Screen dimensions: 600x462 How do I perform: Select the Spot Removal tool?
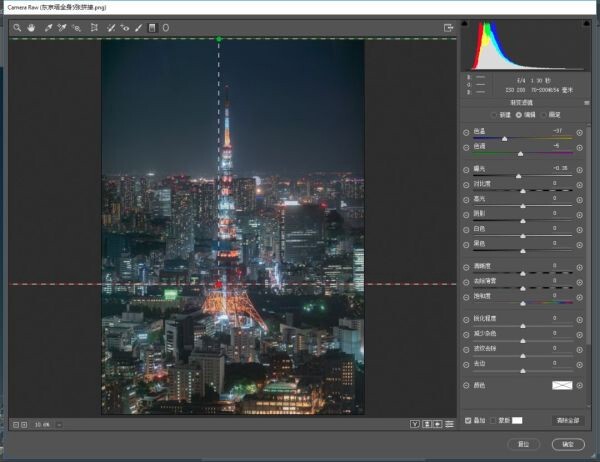tap(111, 28)
